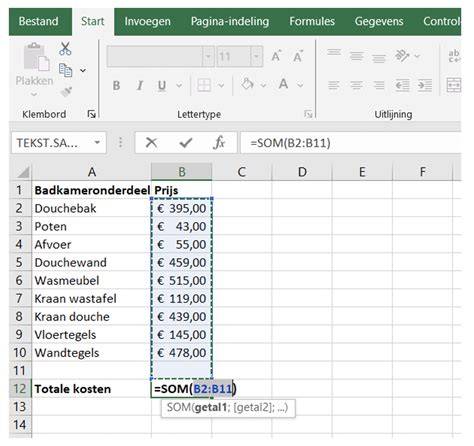This screenshot has height=446, width=474.
Task: Click the Fill color bucket icon
Action: [x=248, y=84]
